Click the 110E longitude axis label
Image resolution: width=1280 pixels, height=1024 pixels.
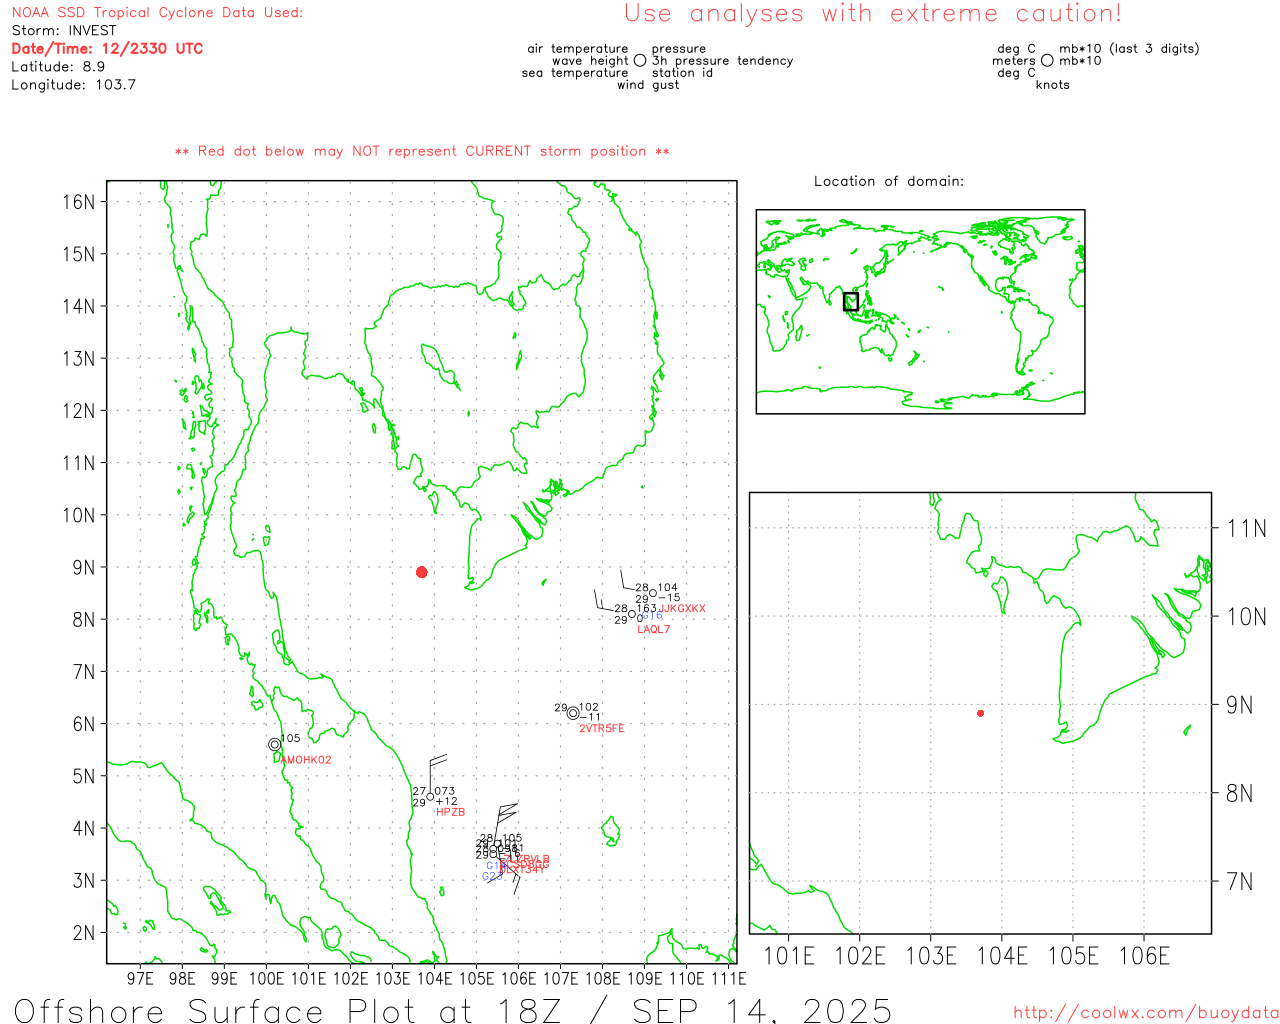tap(686, 978)
